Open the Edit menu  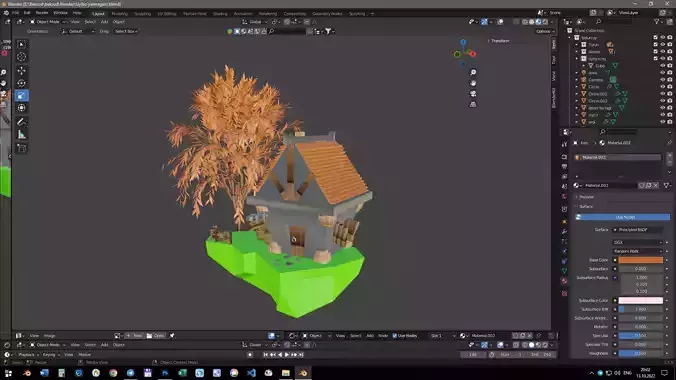pyautogui.click(x=27, y=13)
